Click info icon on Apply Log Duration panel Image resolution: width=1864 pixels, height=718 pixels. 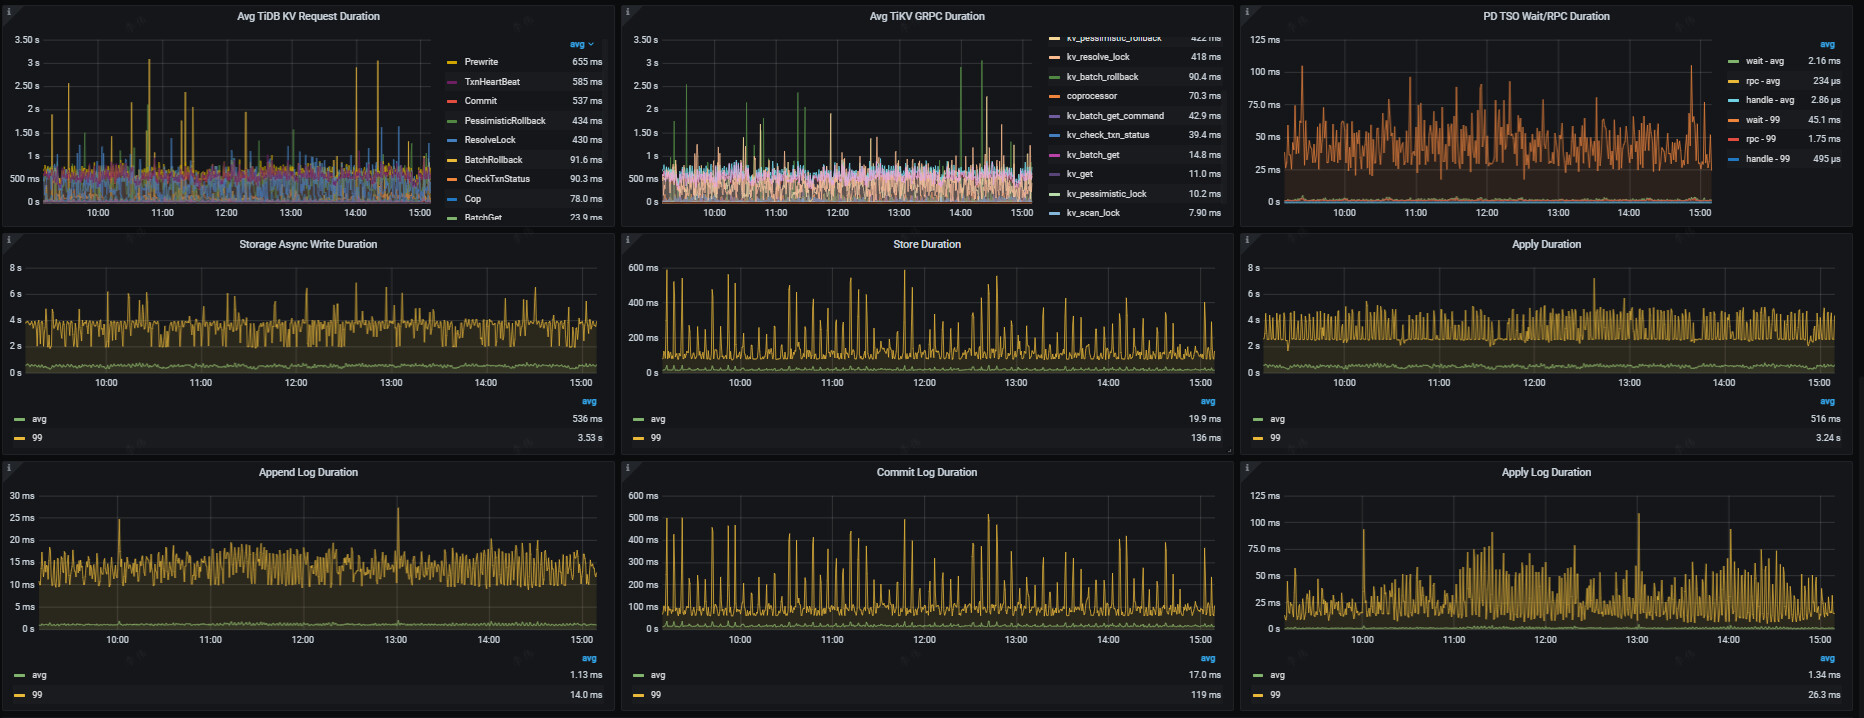point(1246,468)
